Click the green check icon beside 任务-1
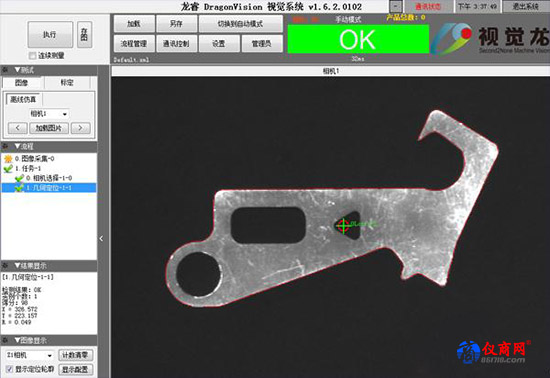Screen dimensions: 550x378 (8, 169)
